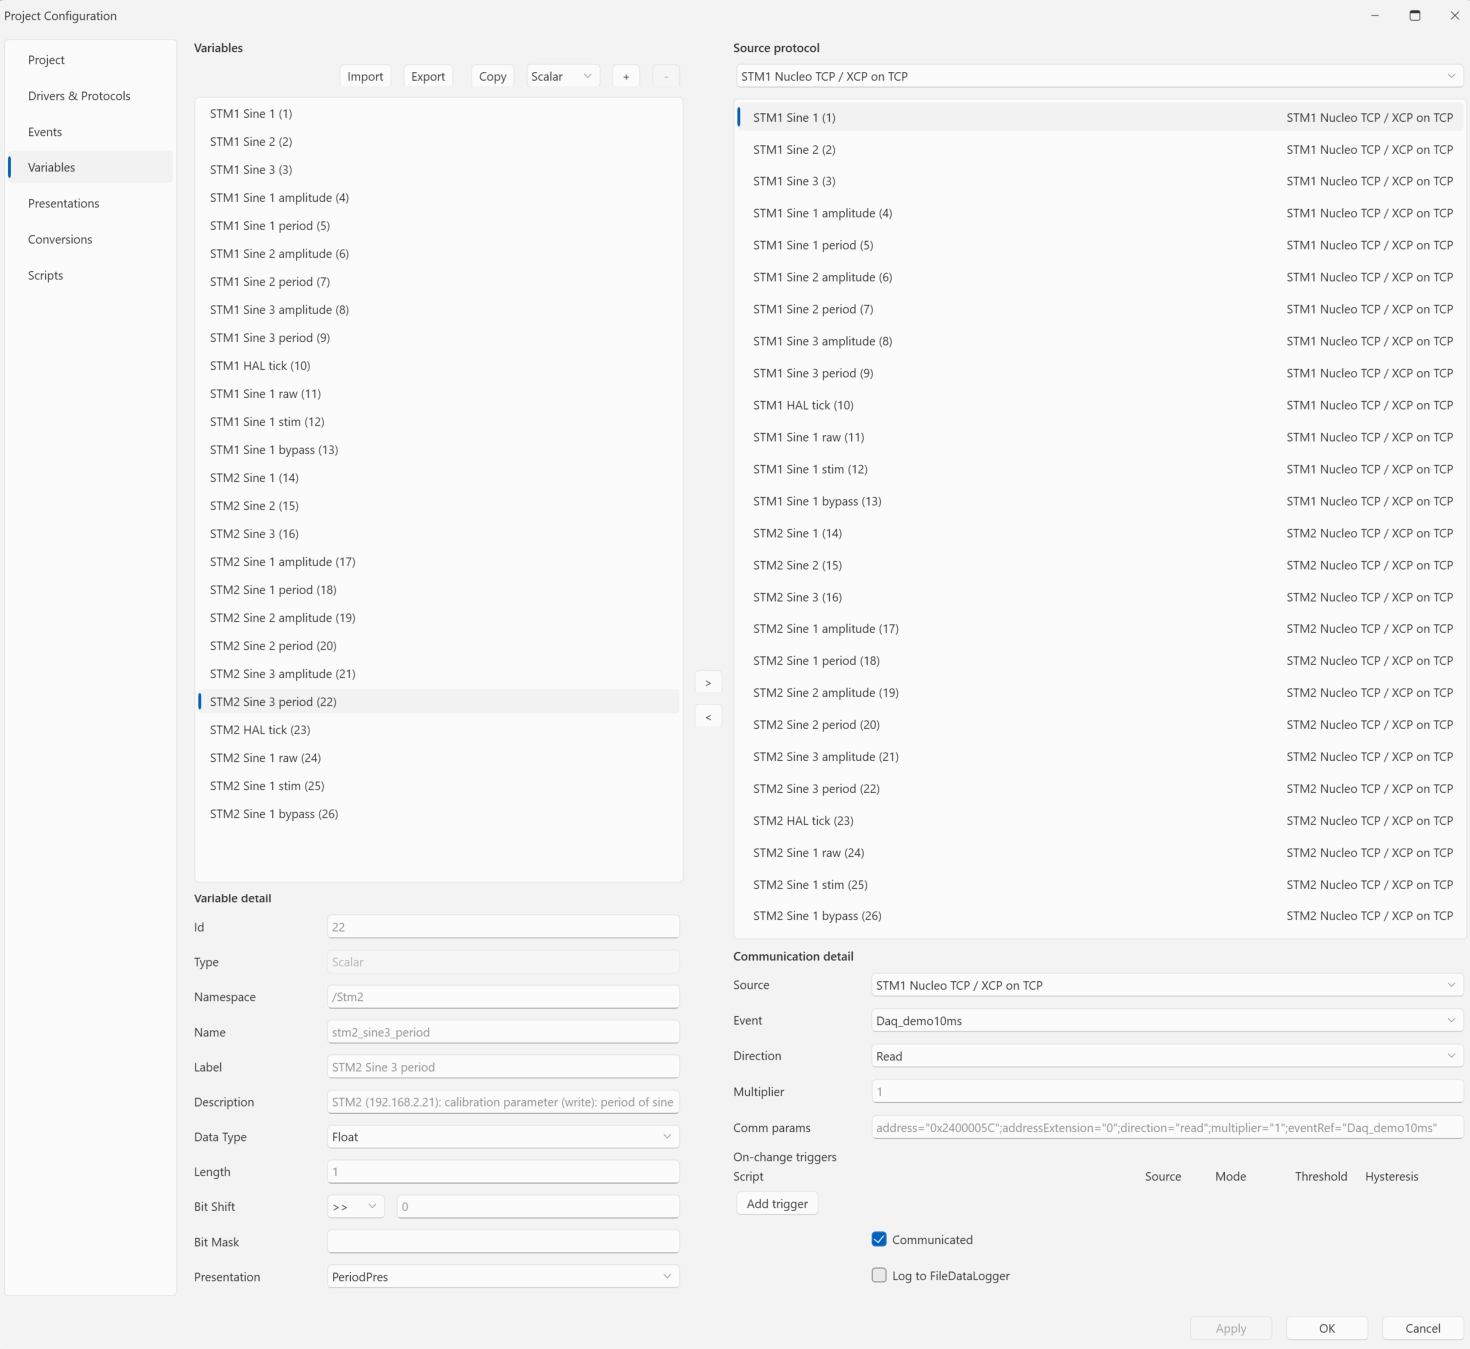Click the move left arrow button
The height and width of the screenshot is (1349, 1470).
pyautogui.click(x=708, y=717)
